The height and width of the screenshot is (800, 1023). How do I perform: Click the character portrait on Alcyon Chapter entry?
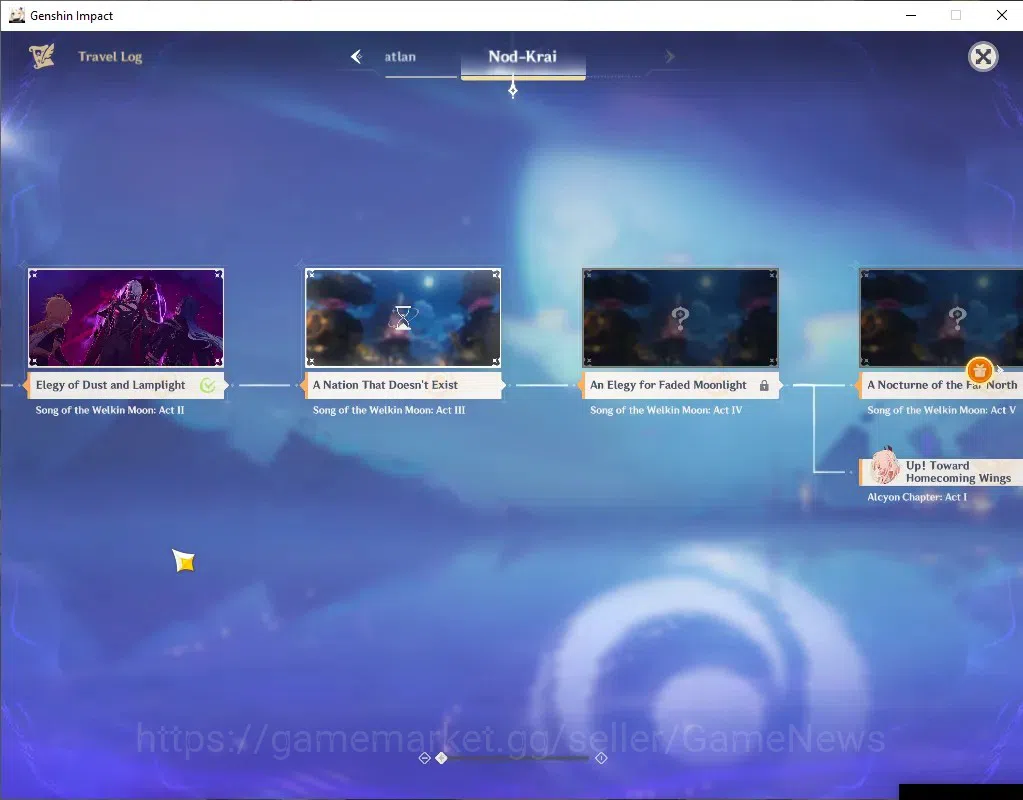click(884, 466)
